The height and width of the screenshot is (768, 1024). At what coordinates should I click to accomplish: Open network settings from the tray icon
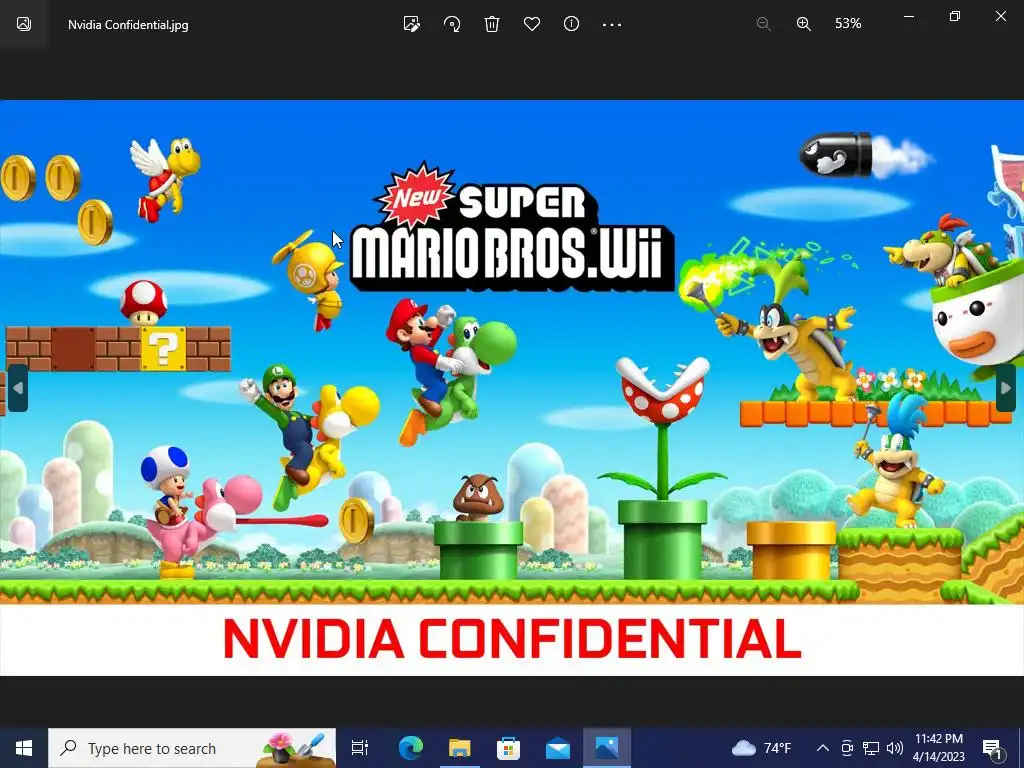[871, 748]
